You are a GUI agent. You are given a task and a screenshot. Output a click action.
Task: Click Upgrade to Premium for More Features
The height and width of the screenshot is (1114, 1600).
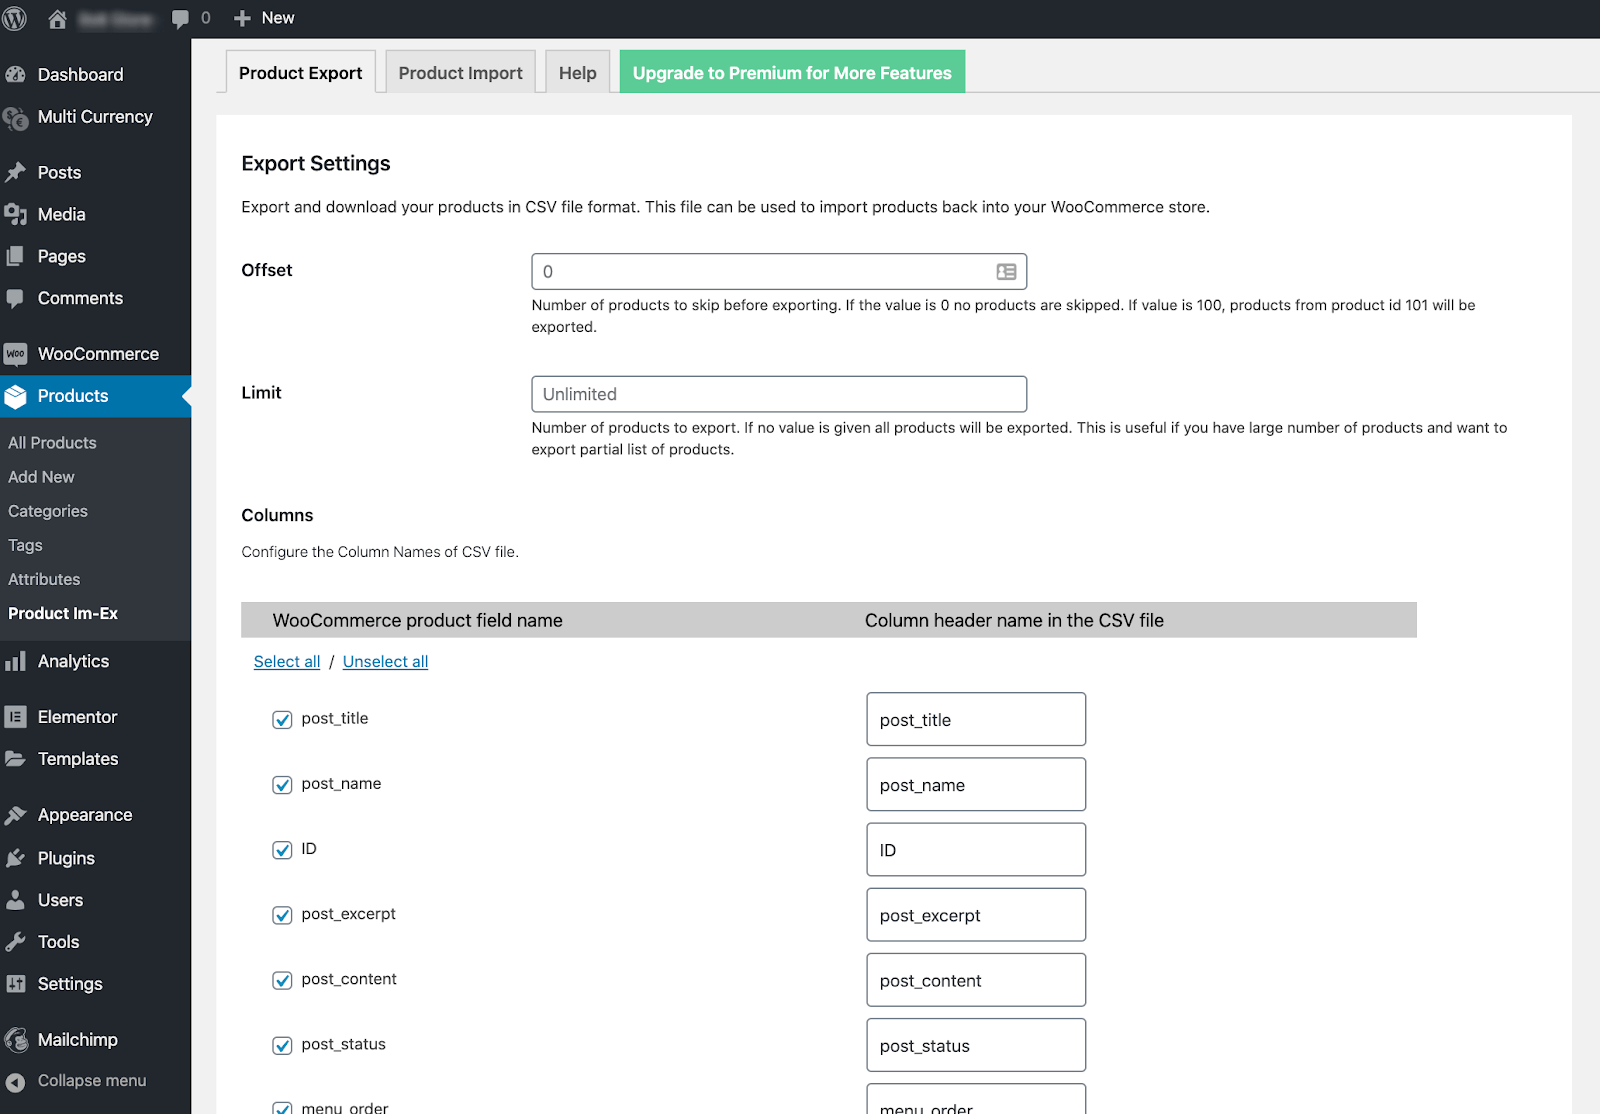791,73
